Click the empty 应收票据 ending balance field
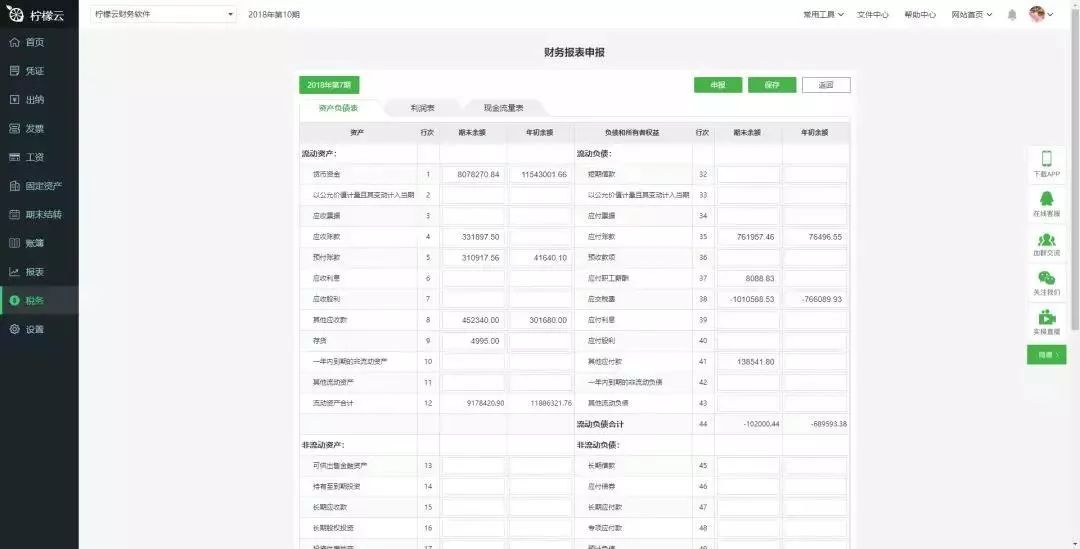The image size is (1080, 549). pyautogui.click(x=472, y=216)
